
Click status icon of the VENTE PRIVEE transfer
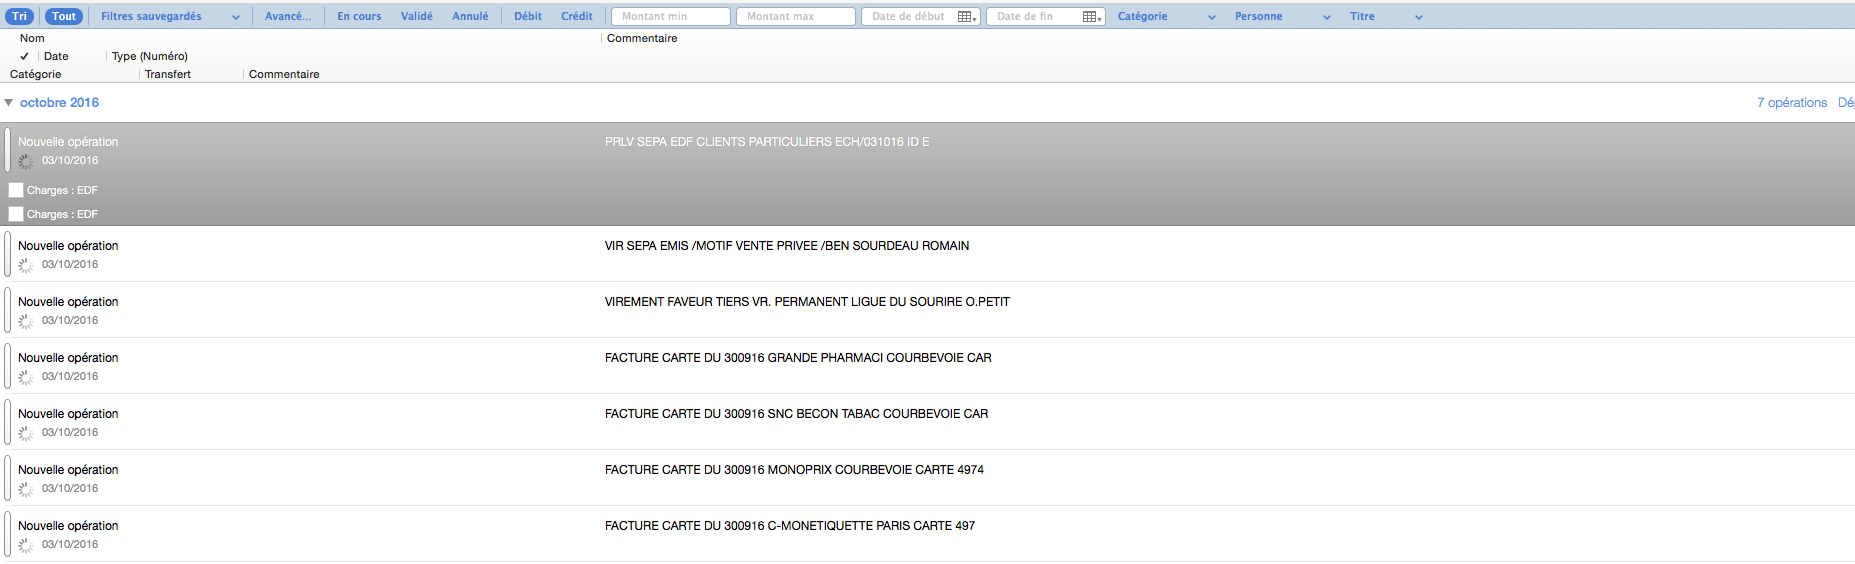tap(26, 265)
